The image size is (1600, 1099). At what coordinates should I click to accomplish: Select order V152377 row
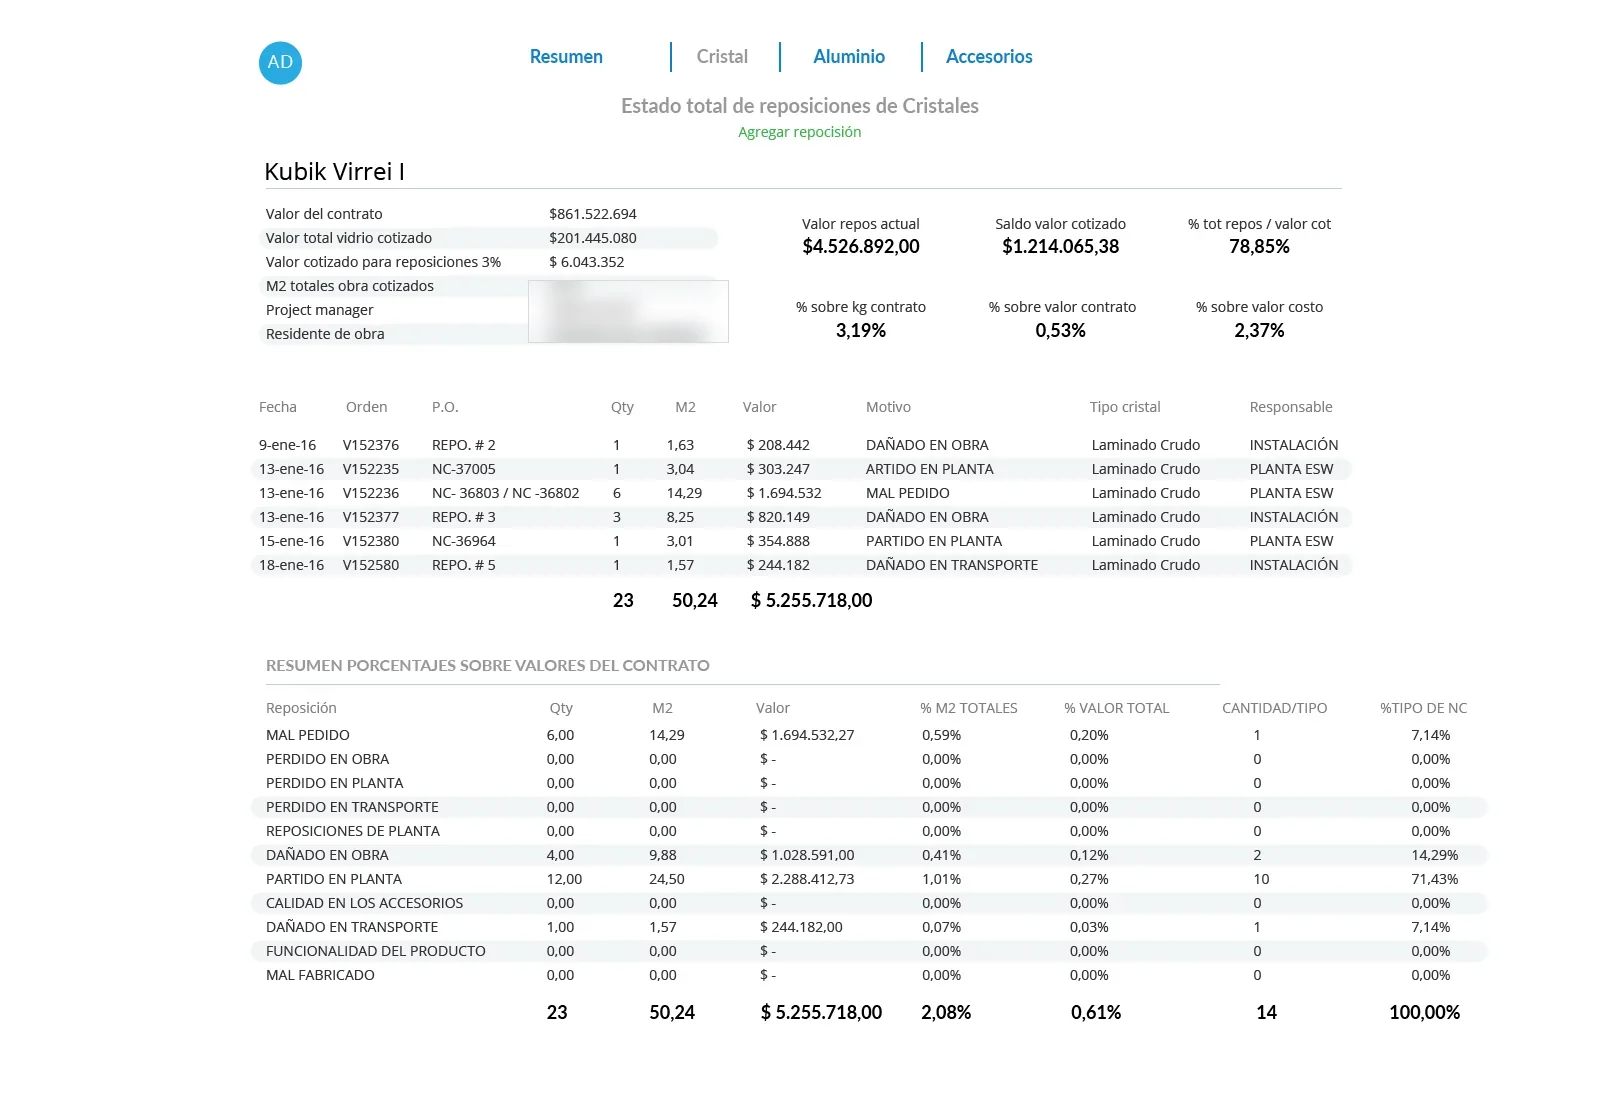click(800, 517)
